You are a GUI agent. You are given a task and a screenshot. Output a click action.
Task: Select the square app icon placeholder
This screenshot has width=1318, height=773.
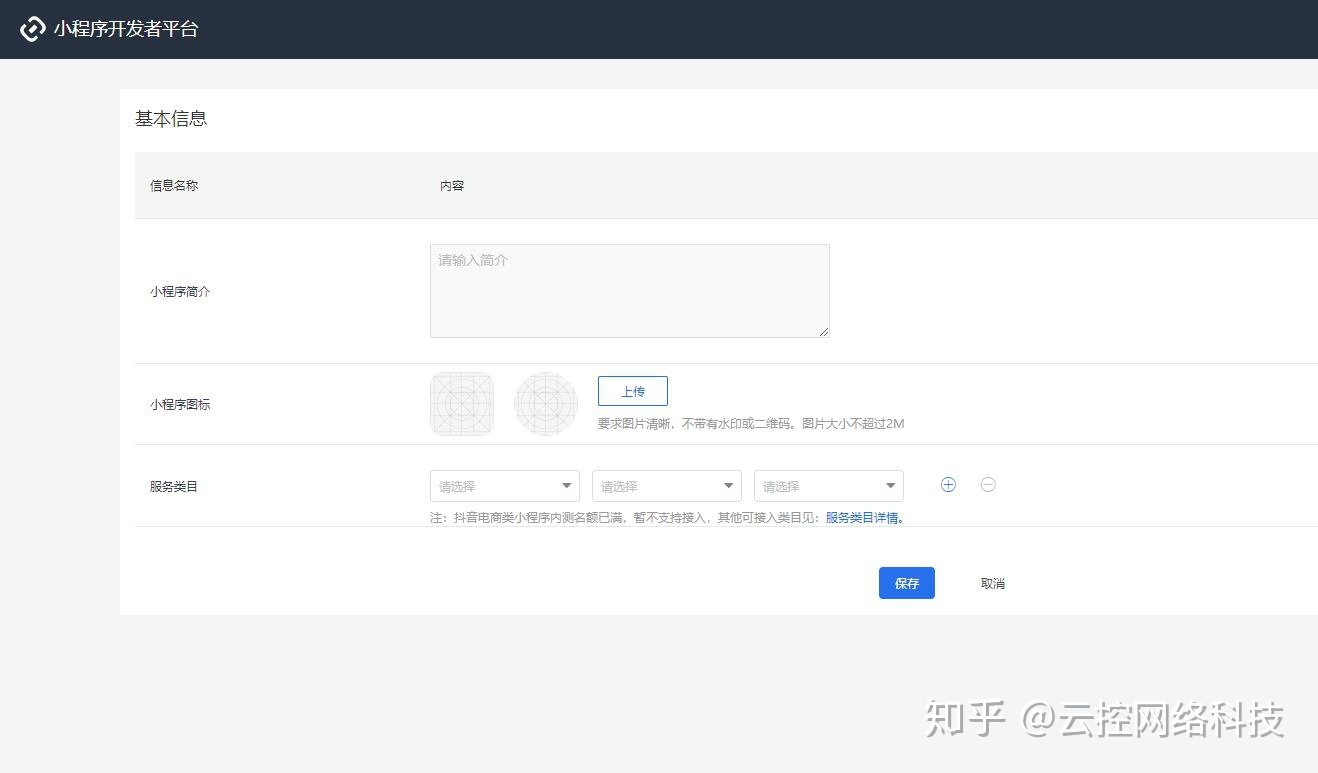point(462,404)
